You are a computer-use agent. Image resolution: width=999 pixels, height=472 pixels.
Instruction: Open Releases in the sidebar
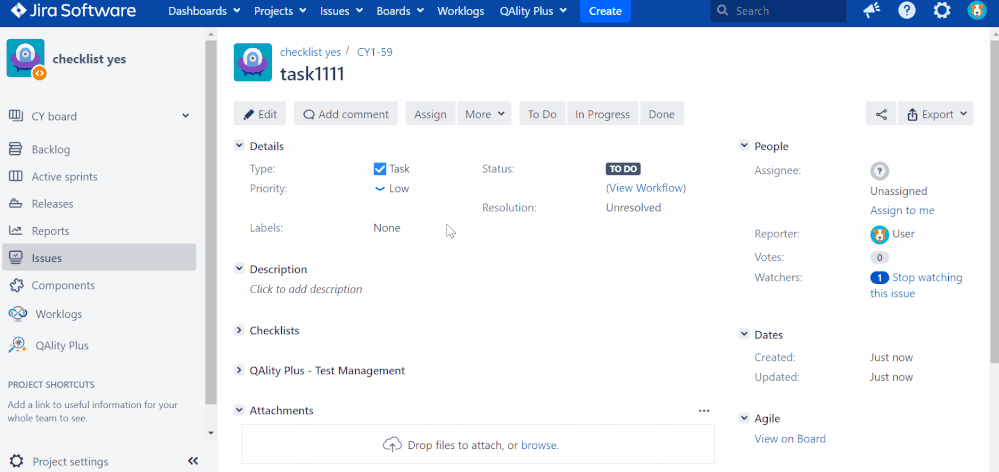coord(52,204)
